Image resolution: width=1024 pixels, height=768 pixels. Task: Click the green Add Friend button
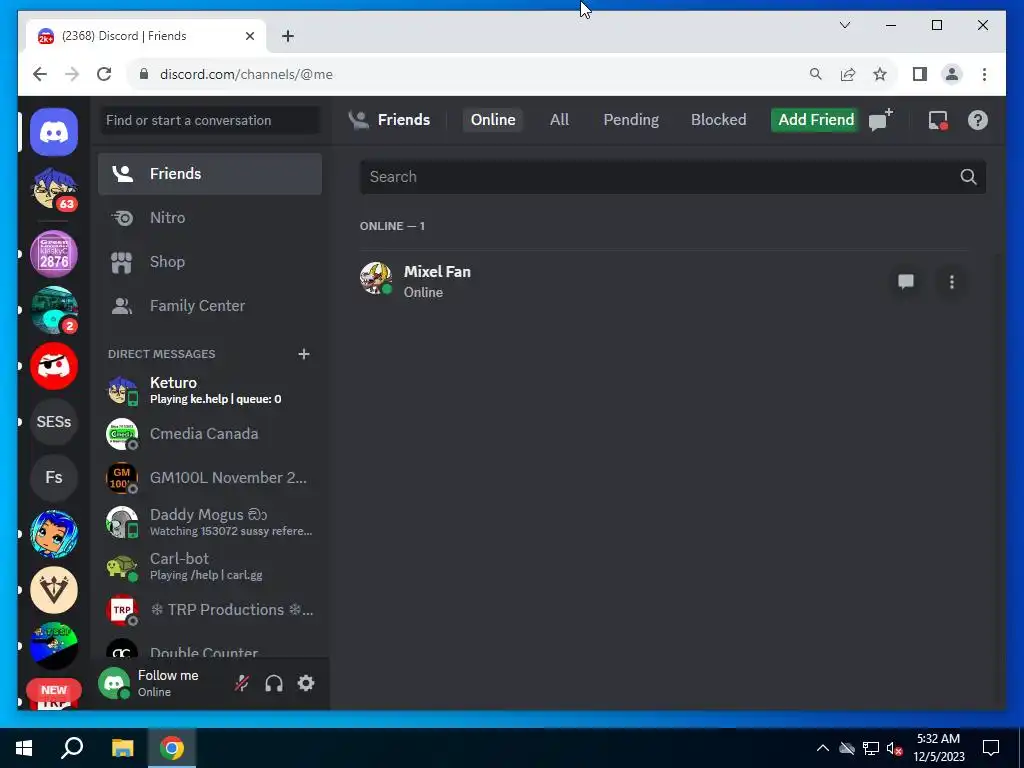[816, 120]
